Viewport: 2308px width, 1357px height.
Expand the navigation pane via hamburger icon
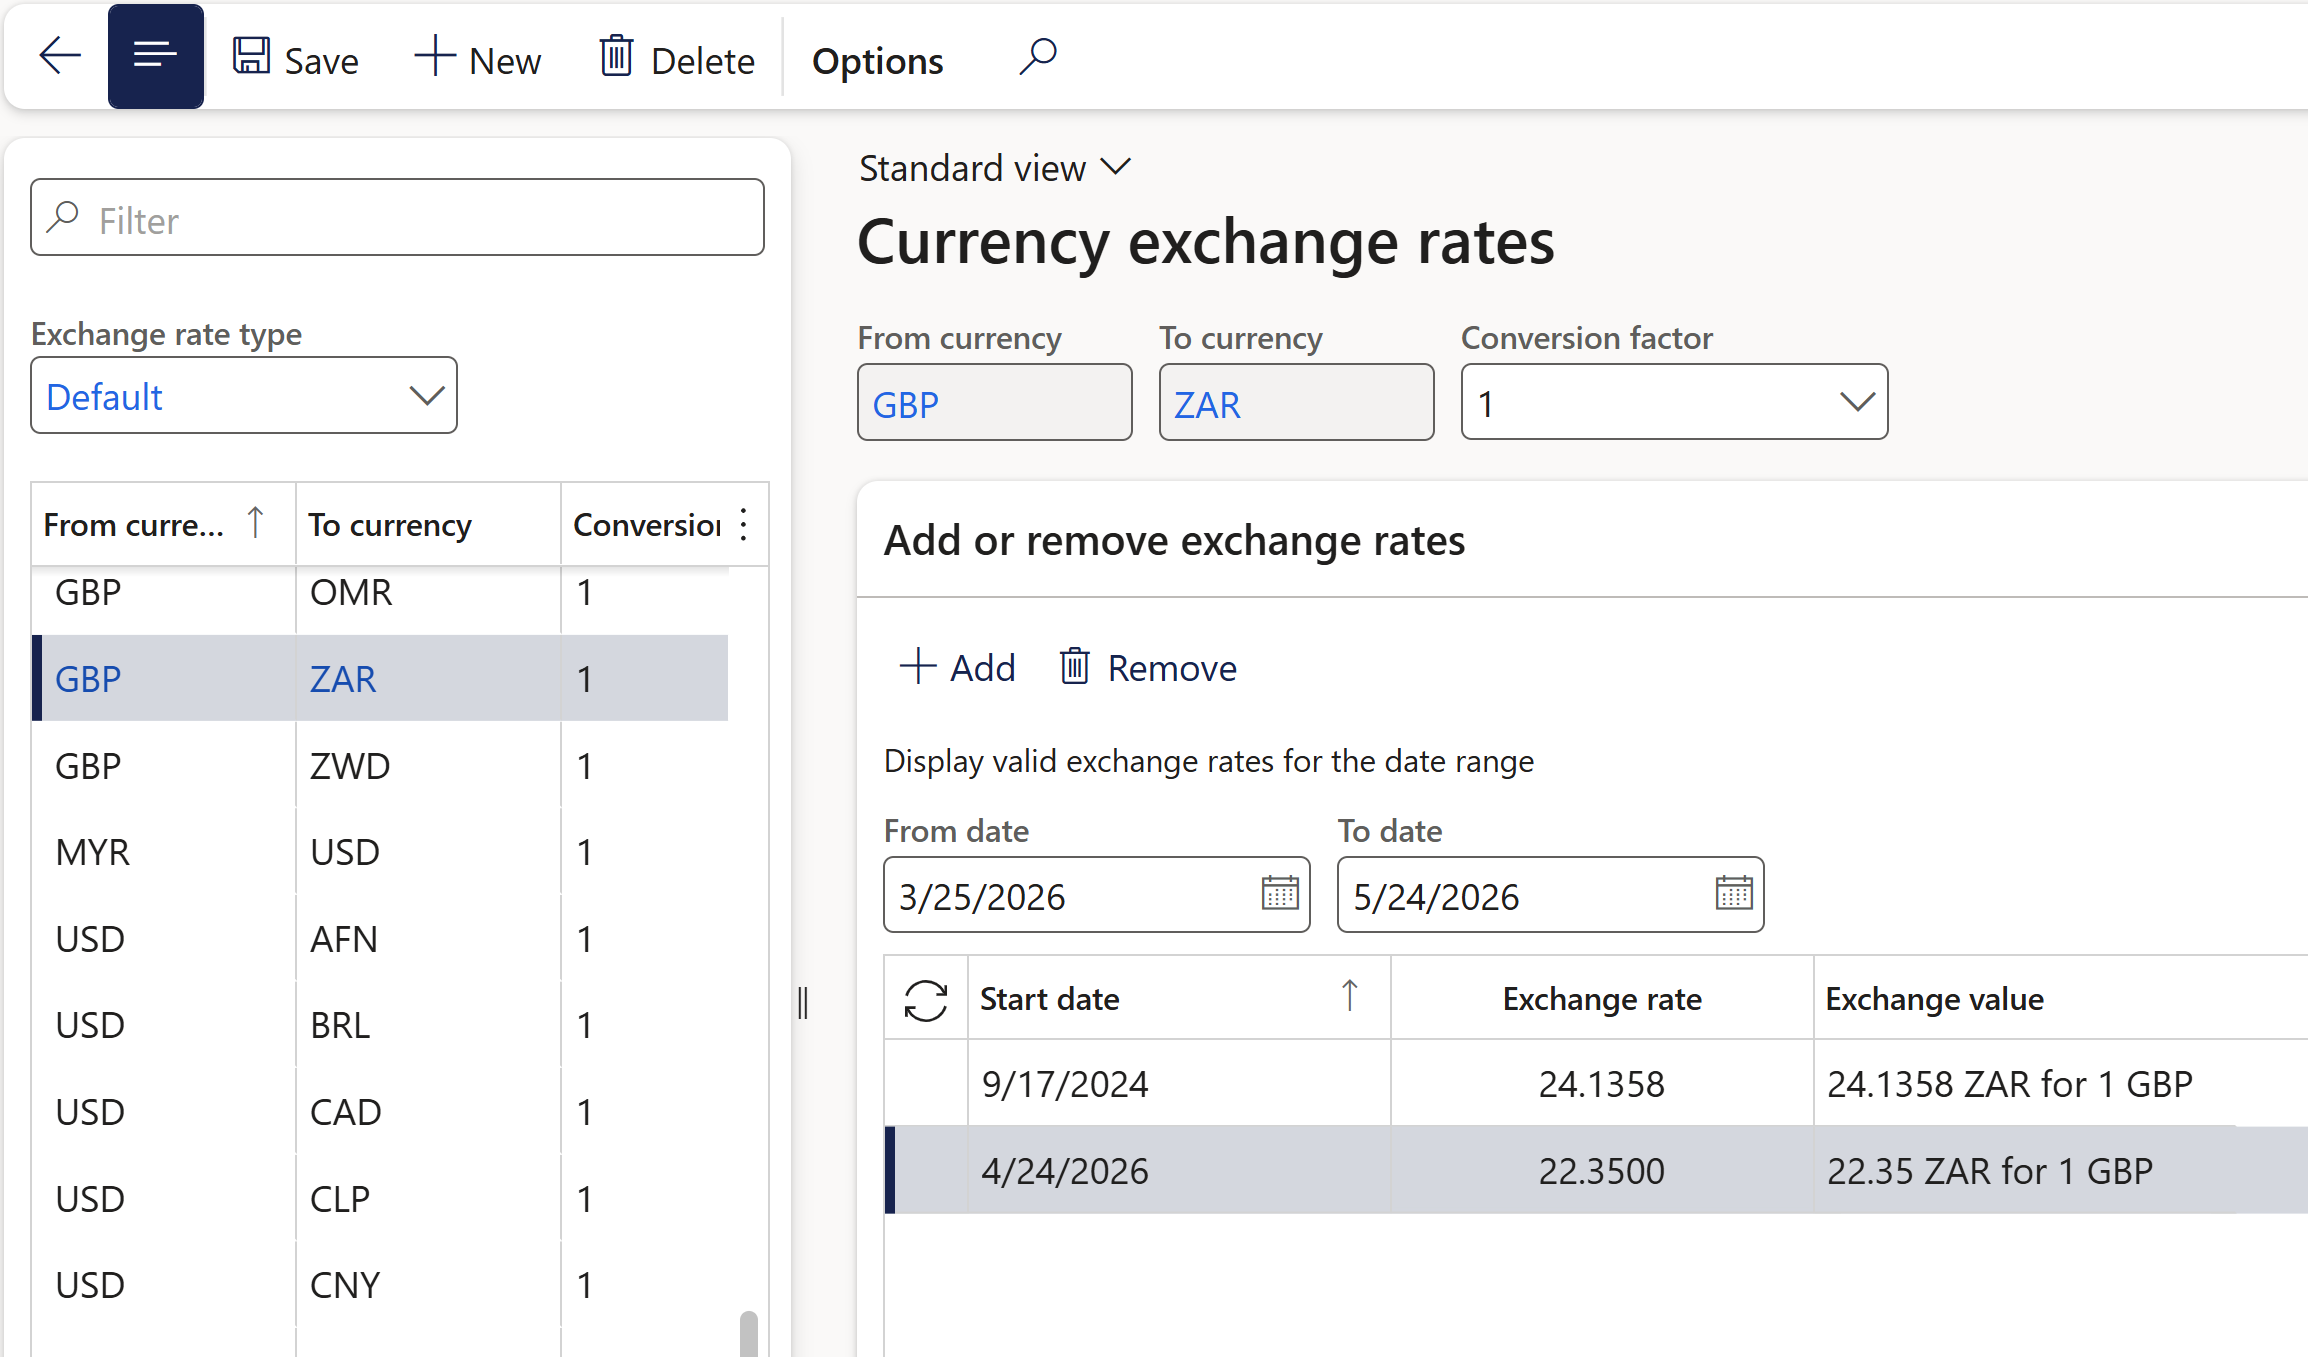click(x=155, y=55)
